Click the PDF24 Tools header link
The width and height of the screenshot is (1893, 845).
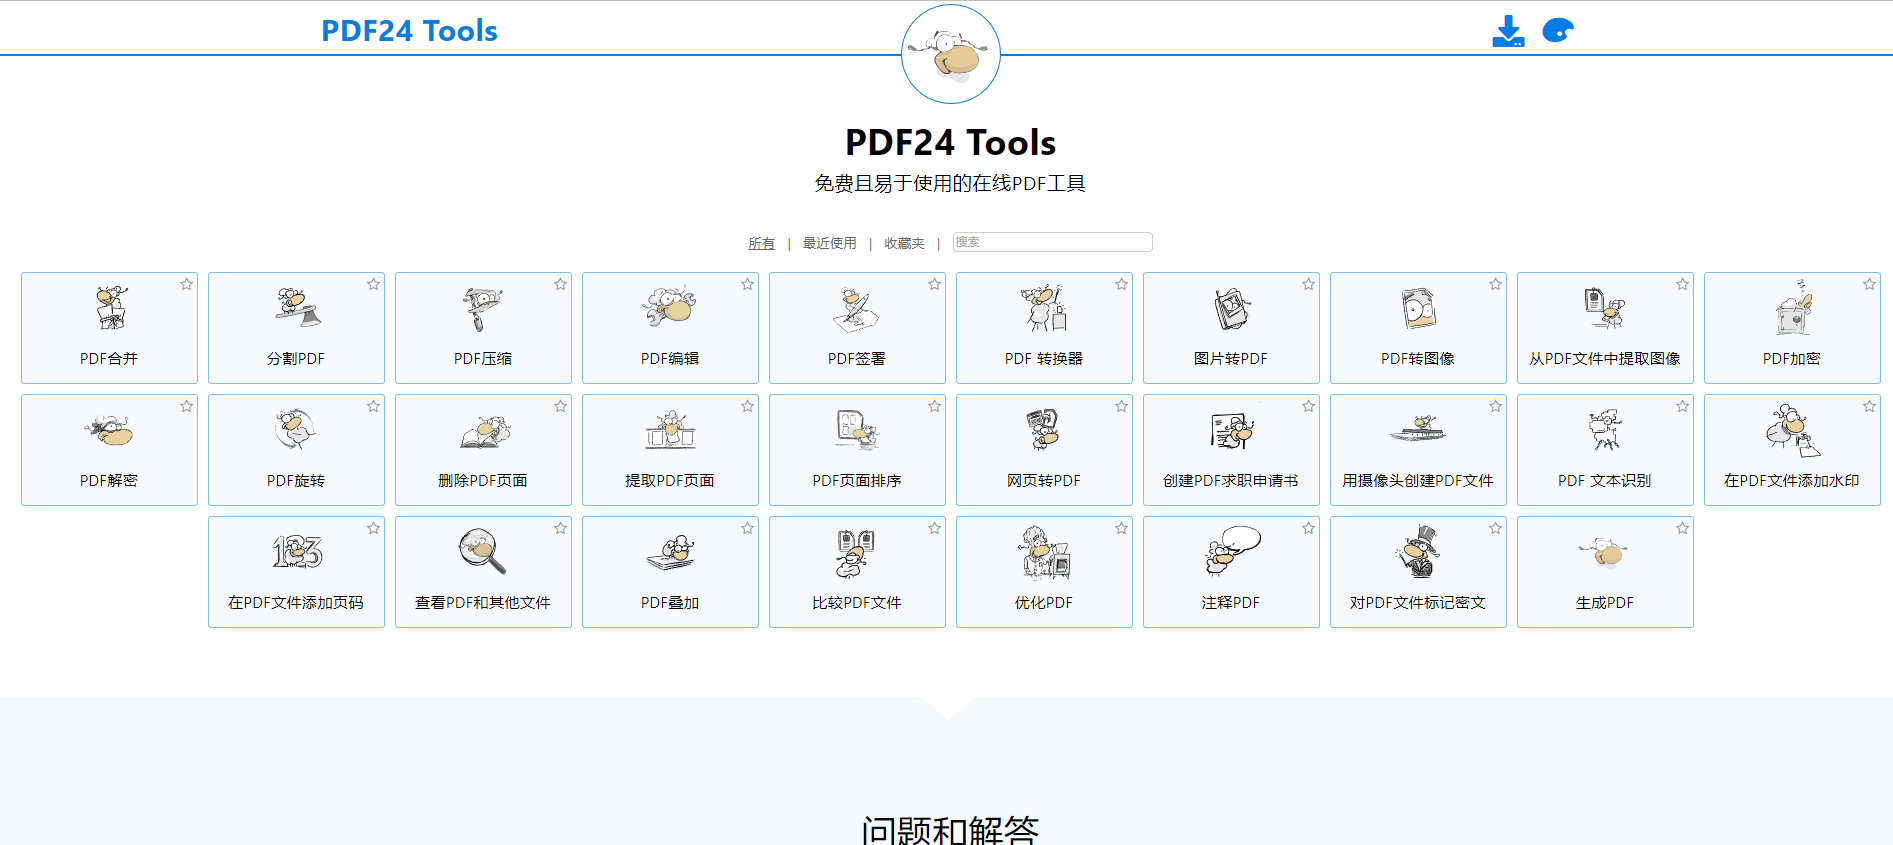click(409, 31)
